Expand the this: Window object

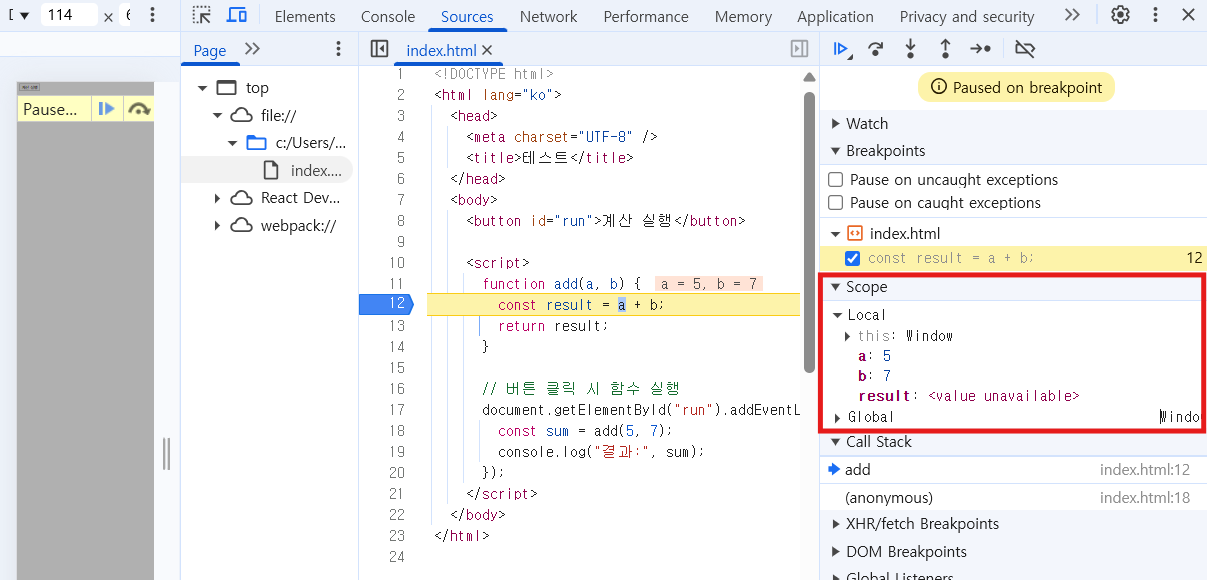coord(848,336)
